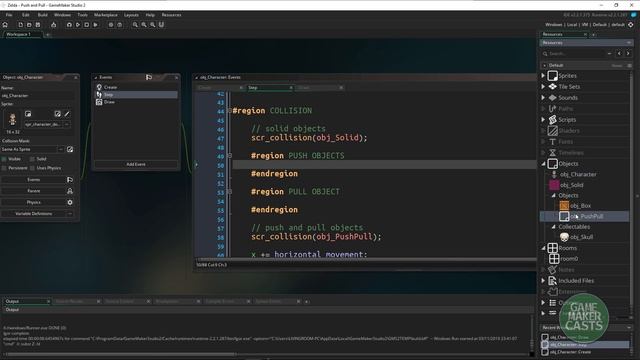Save the project via toolbar
Viewport: 640px width, 360px height.
(38, 25)
